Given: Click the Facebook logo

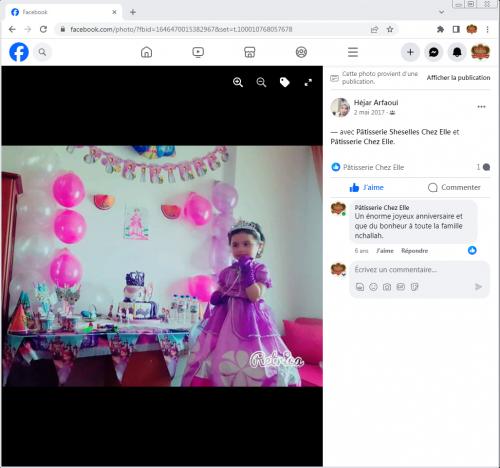Looking at the screenshot, I should pyautogui.click(x=19, y=52).
